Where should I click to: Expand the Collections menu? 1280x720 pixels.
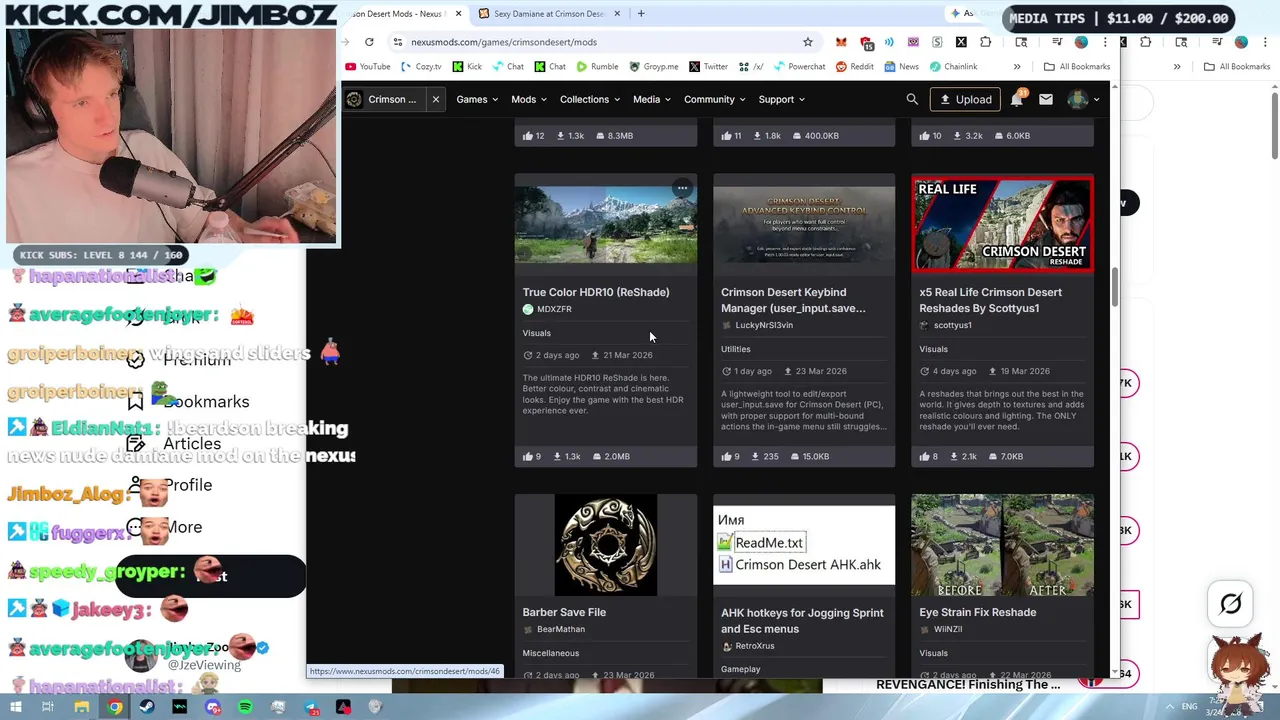[589, 99]
